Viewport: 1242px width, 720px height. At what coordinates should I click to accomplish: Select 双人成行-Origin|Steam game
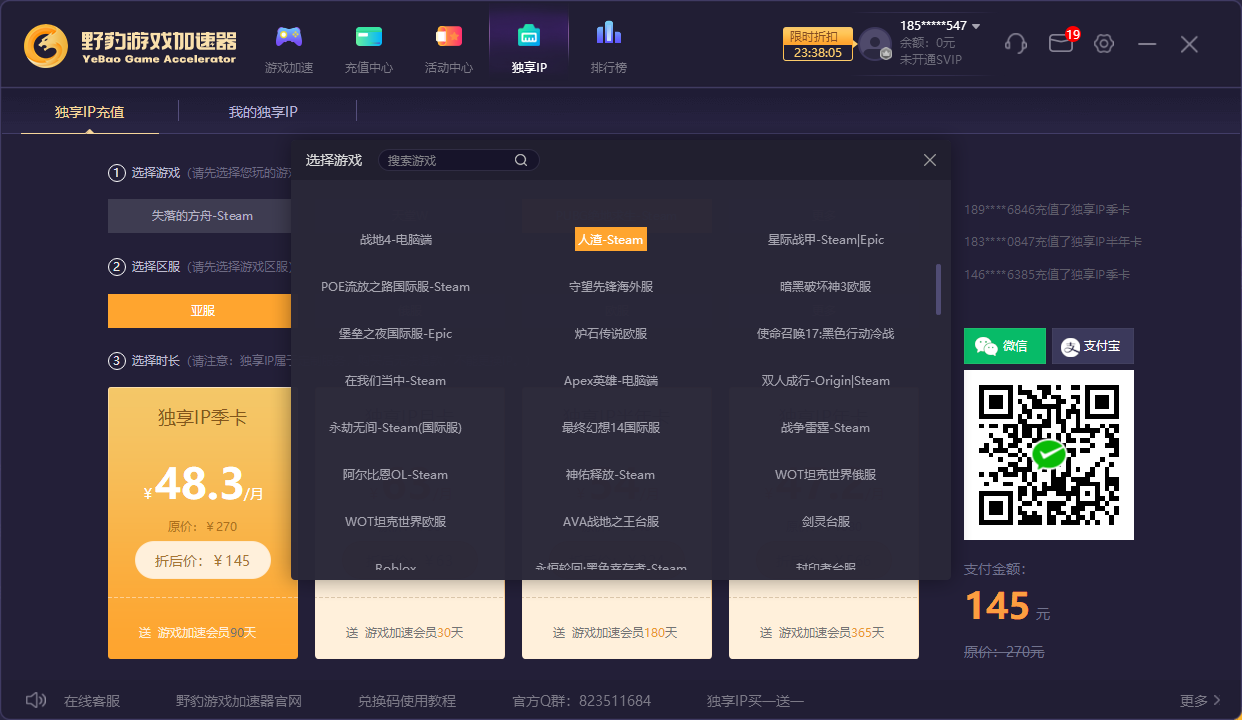coord(826,381)
